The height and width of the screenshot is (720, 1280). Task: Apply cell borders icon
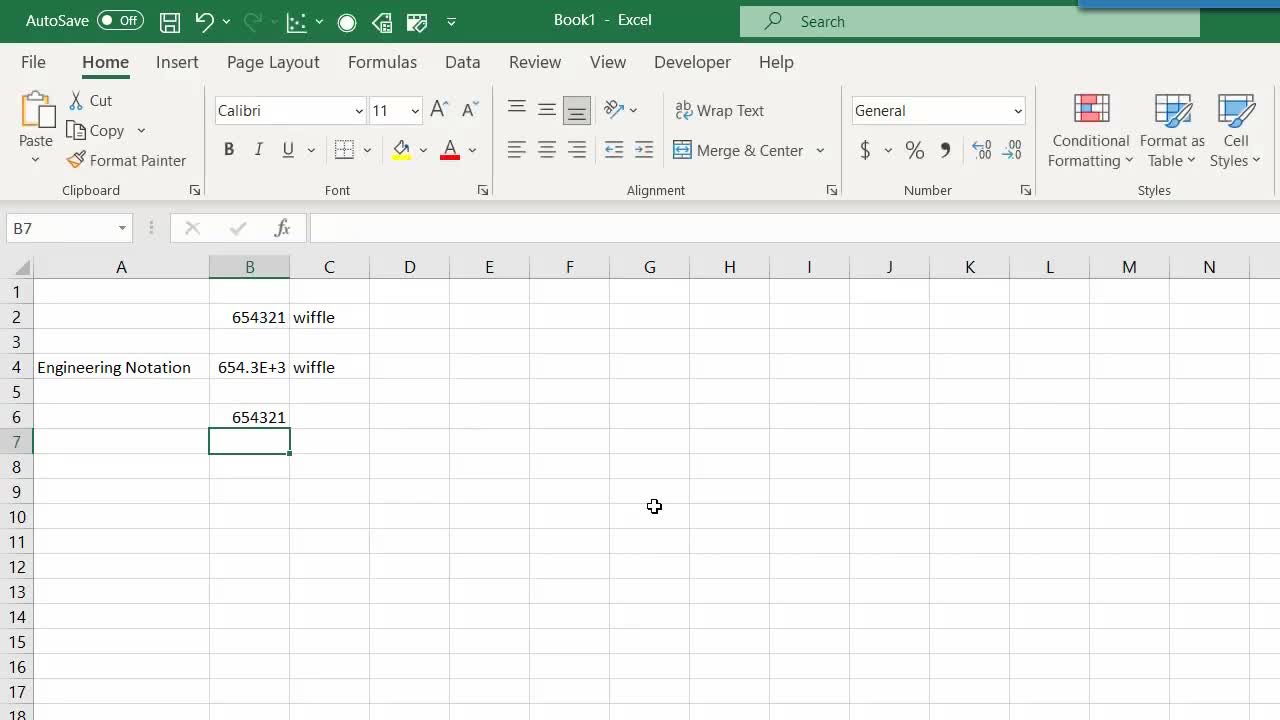(x=344, y=150)
